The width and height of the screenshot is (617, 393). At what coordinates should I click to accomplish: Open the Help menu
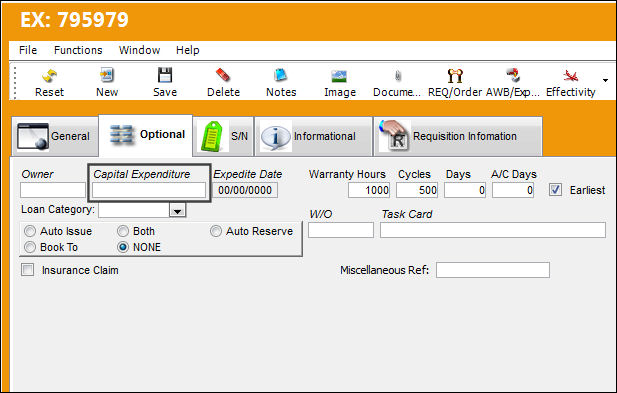pos(187,50)
